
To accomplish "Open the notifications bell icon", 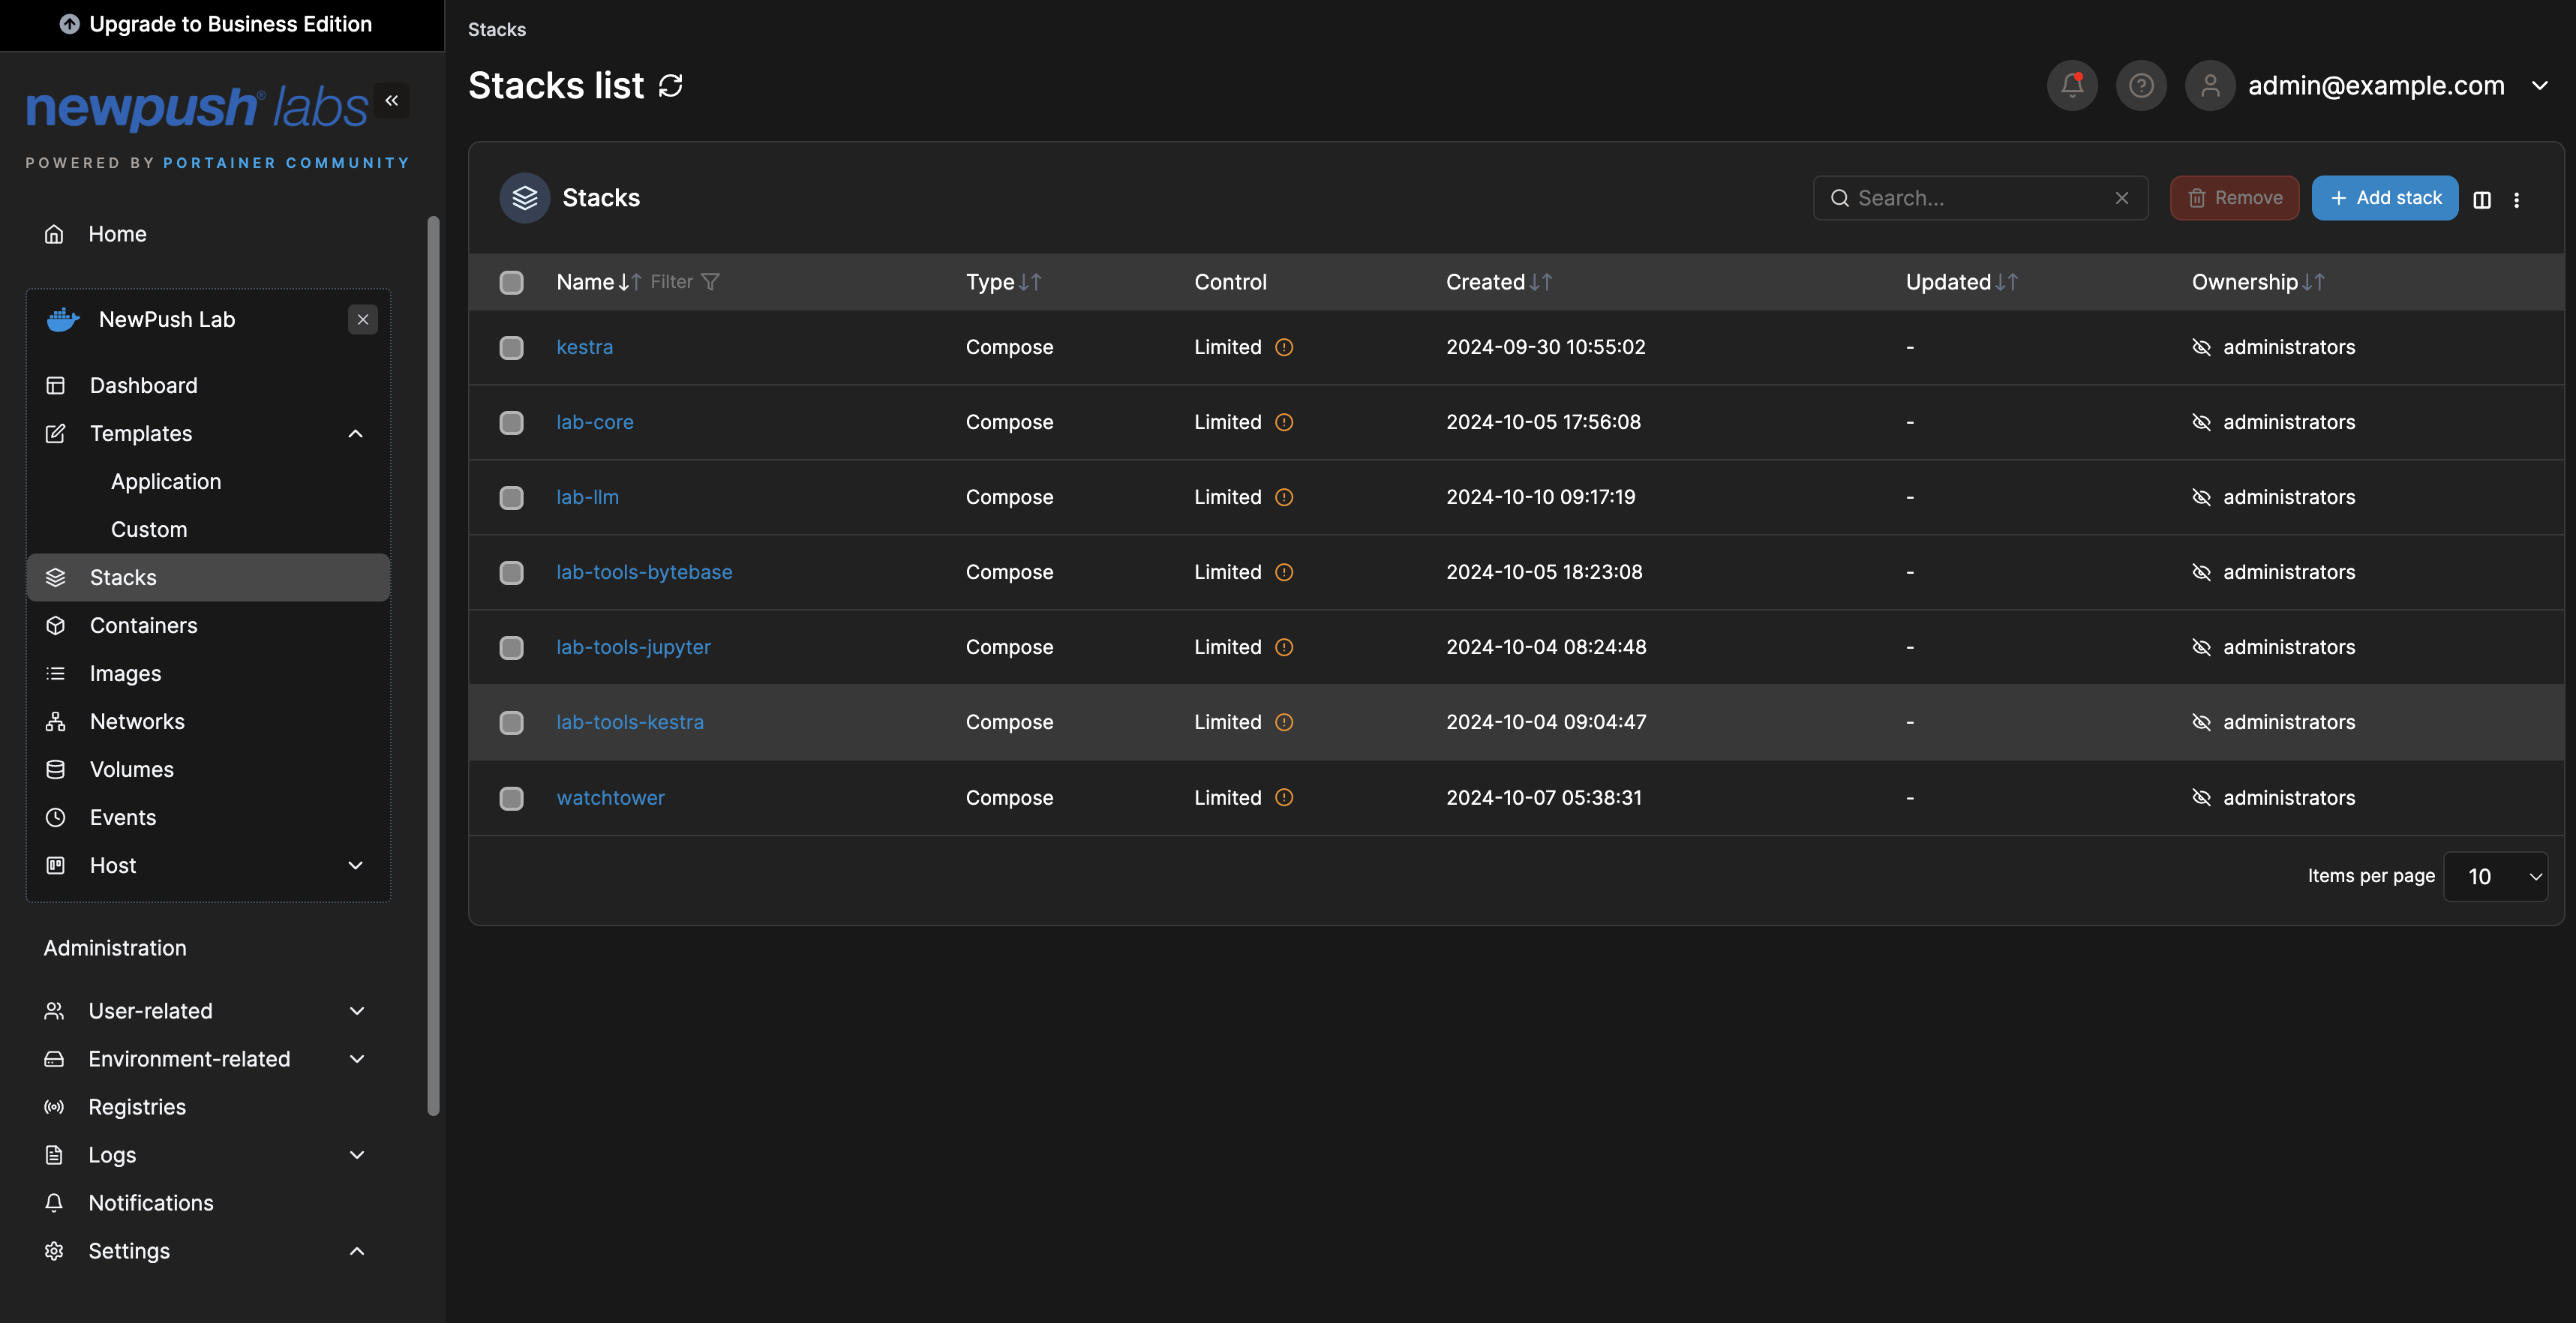I will [2072, 86].
